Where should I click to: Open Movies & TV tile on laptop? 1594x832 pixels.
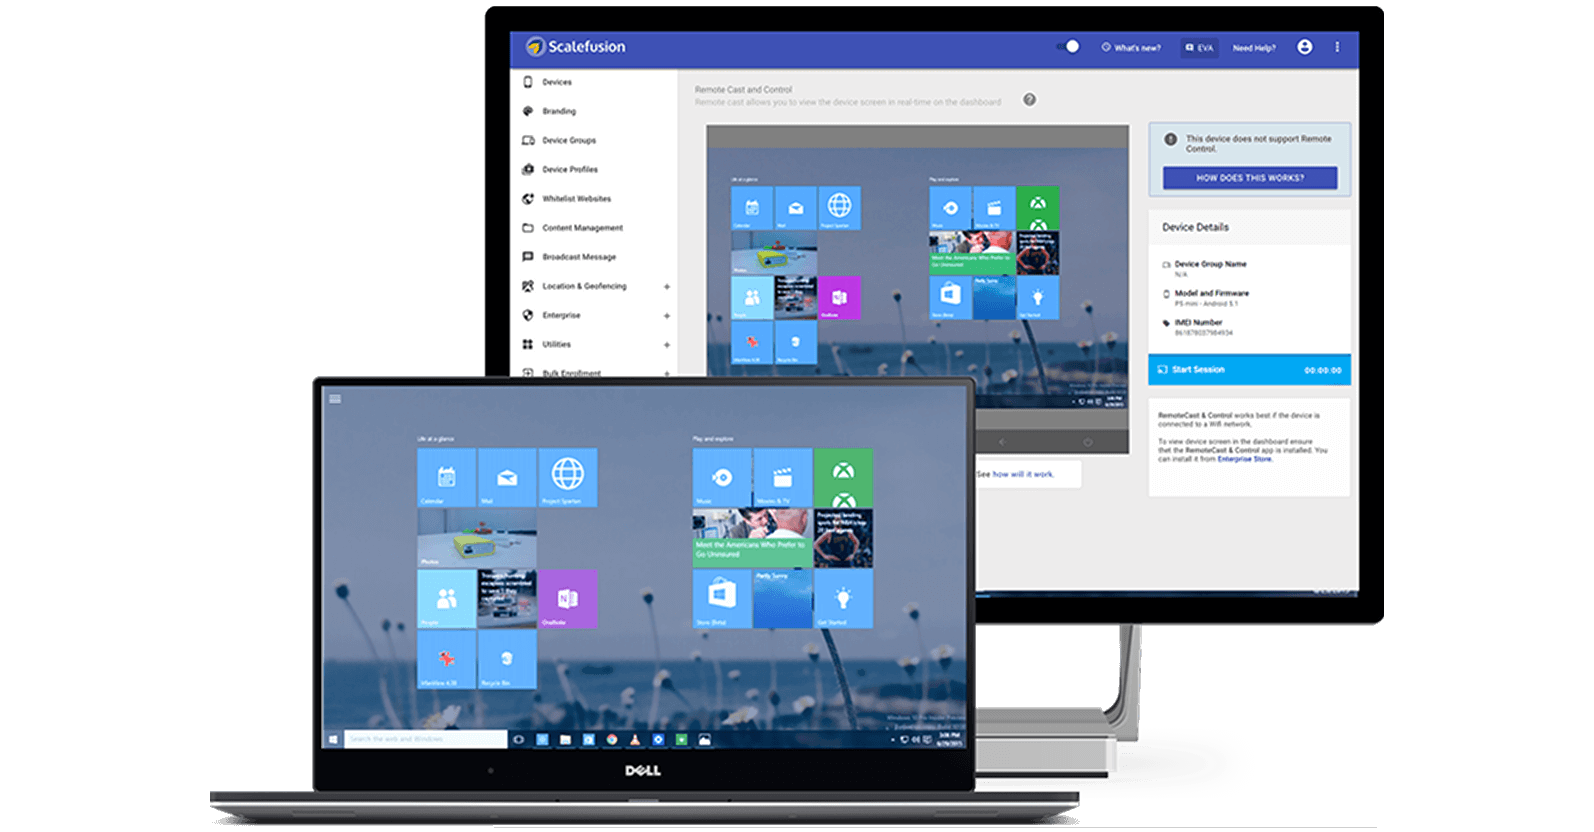tap(783, 477)
